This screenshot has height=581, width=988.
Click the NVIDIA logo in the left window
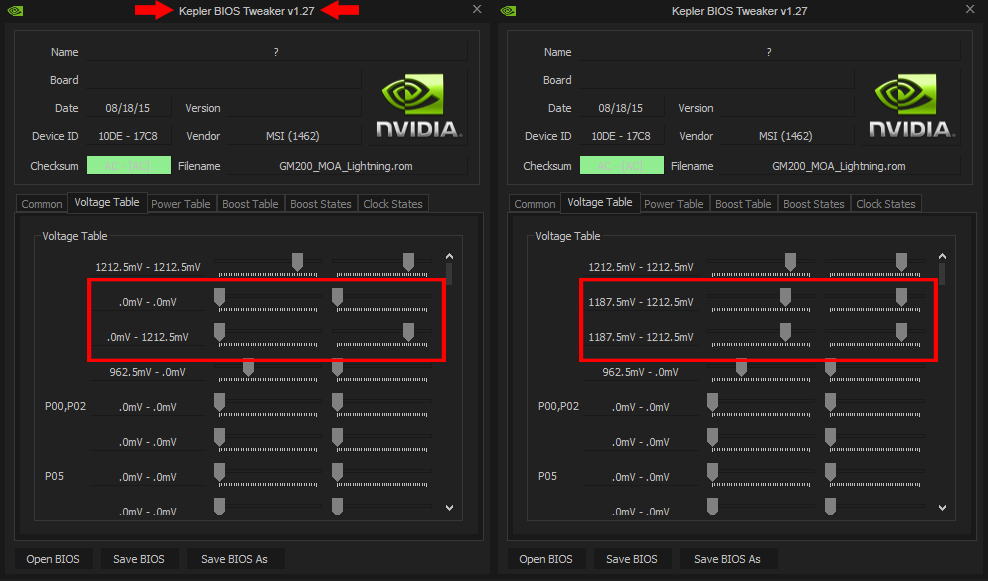(419, 106)
